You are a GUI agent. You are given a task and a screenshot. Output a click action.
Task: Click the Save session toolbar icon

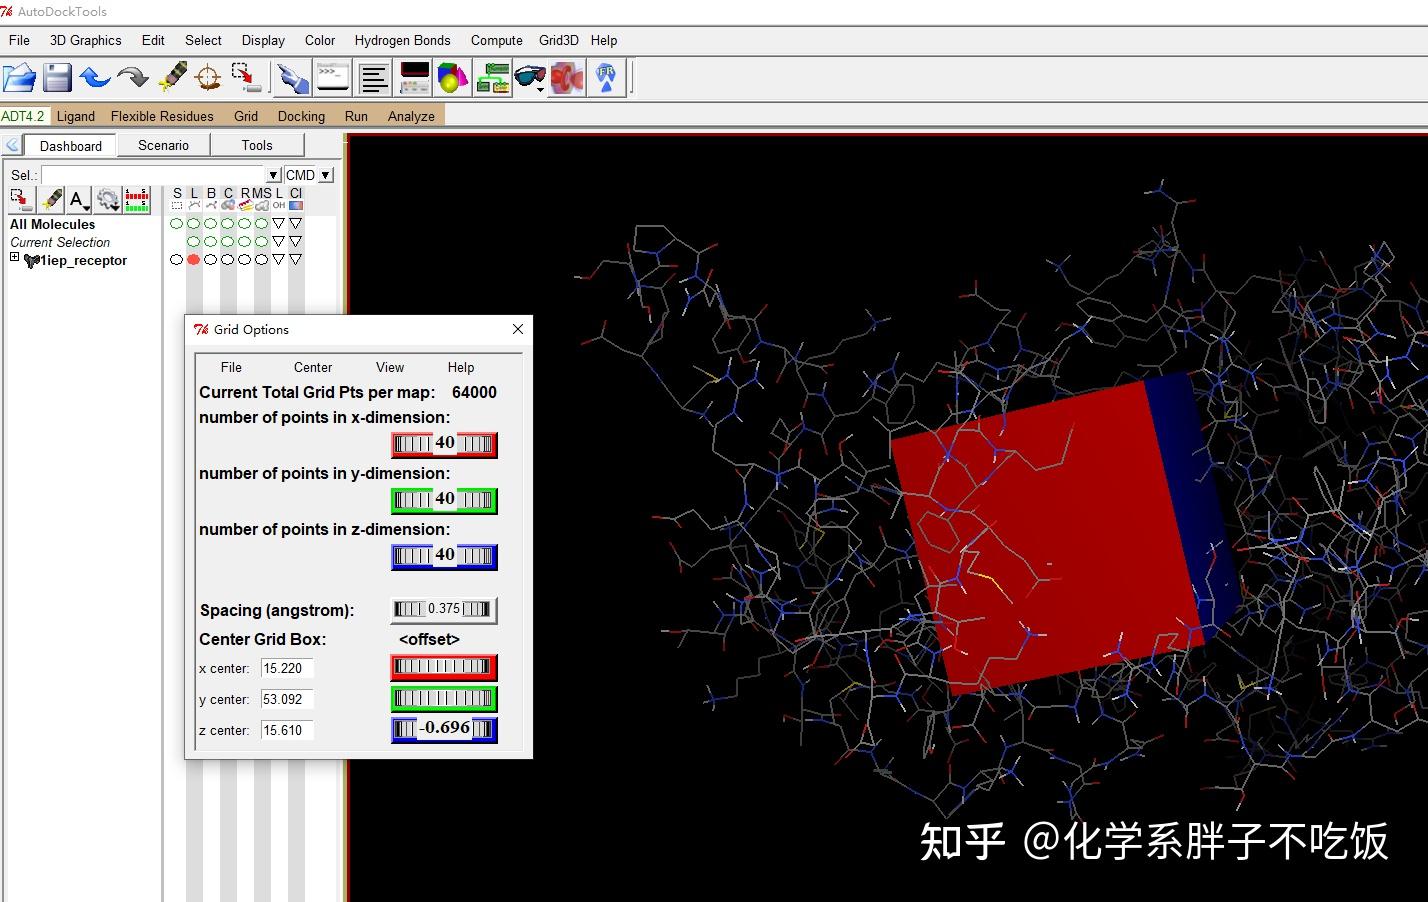56,76
